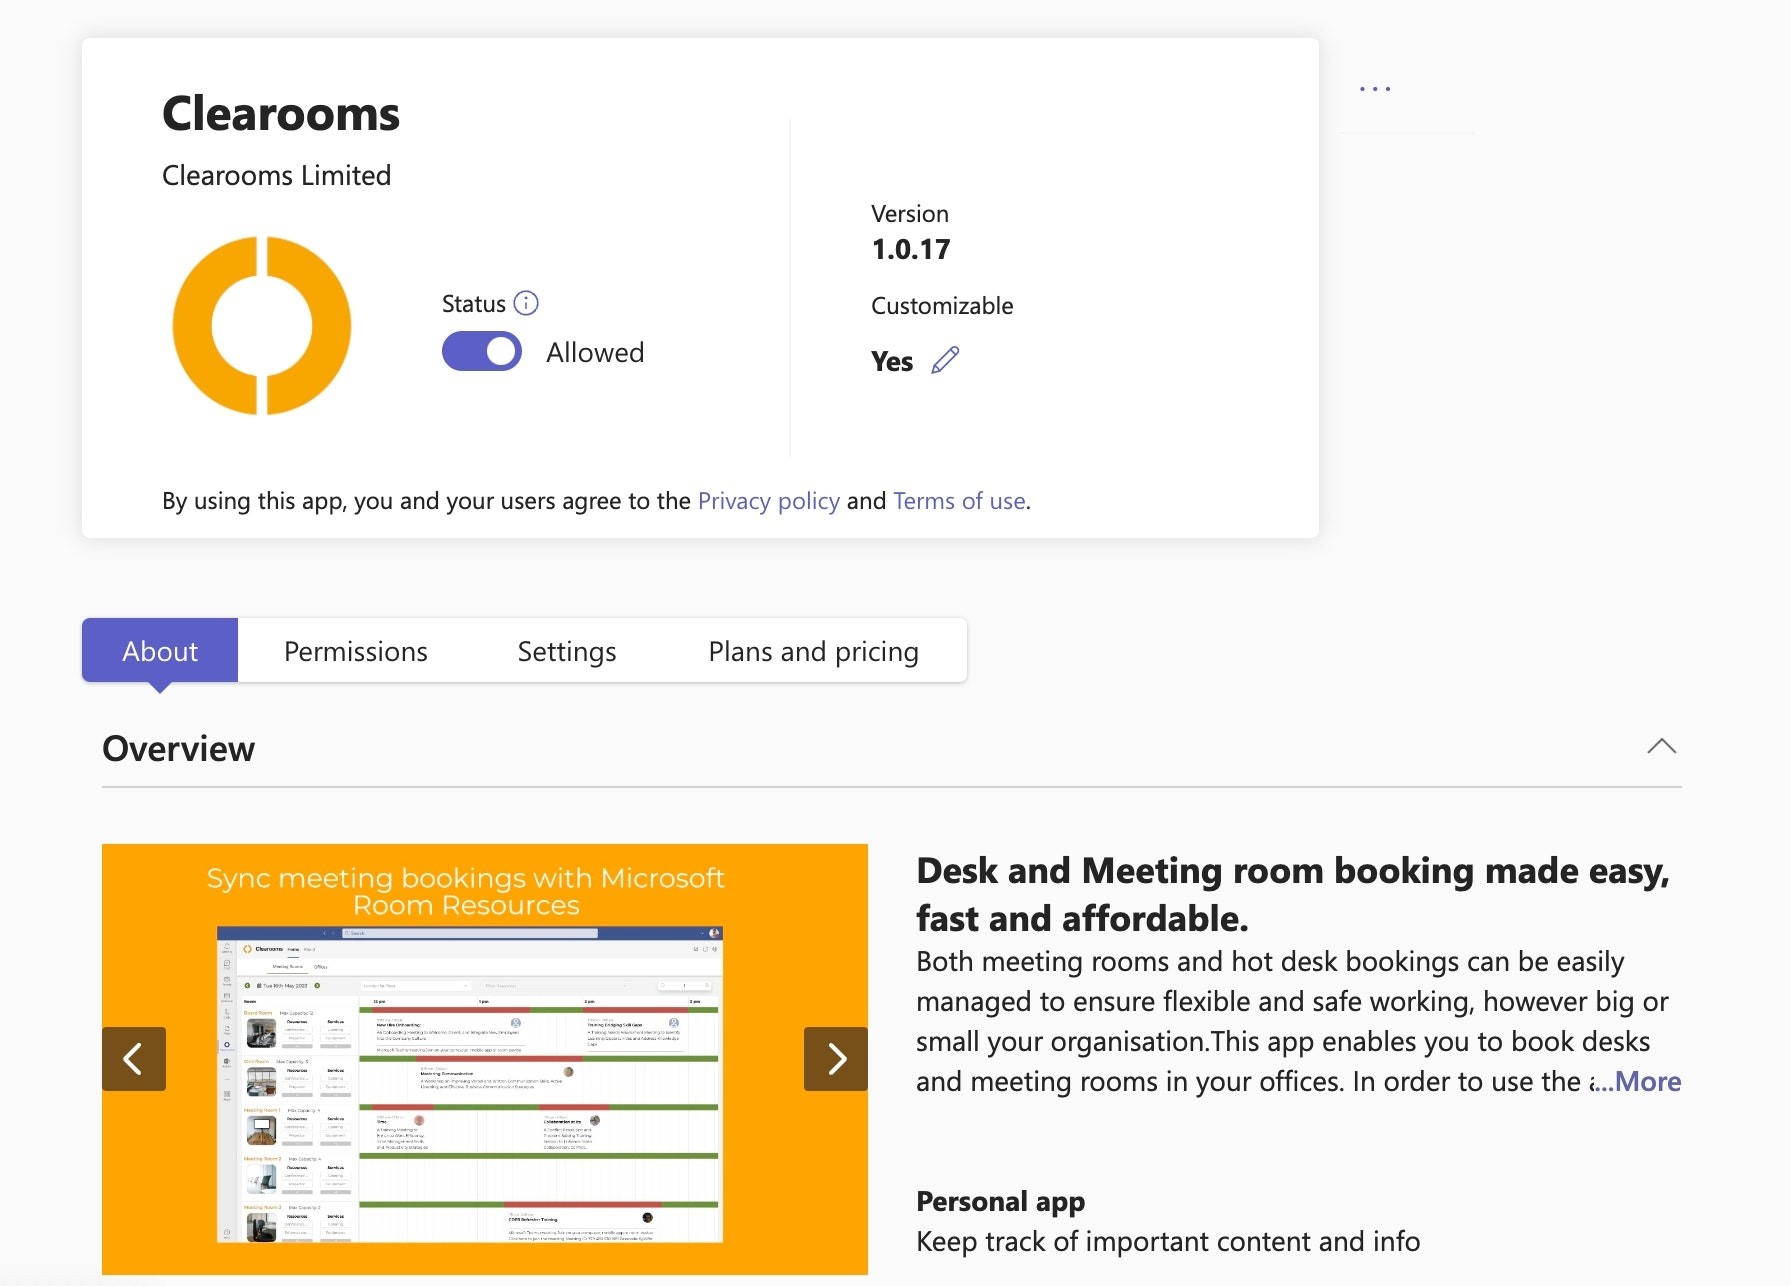Click the Status info icon

526,303
